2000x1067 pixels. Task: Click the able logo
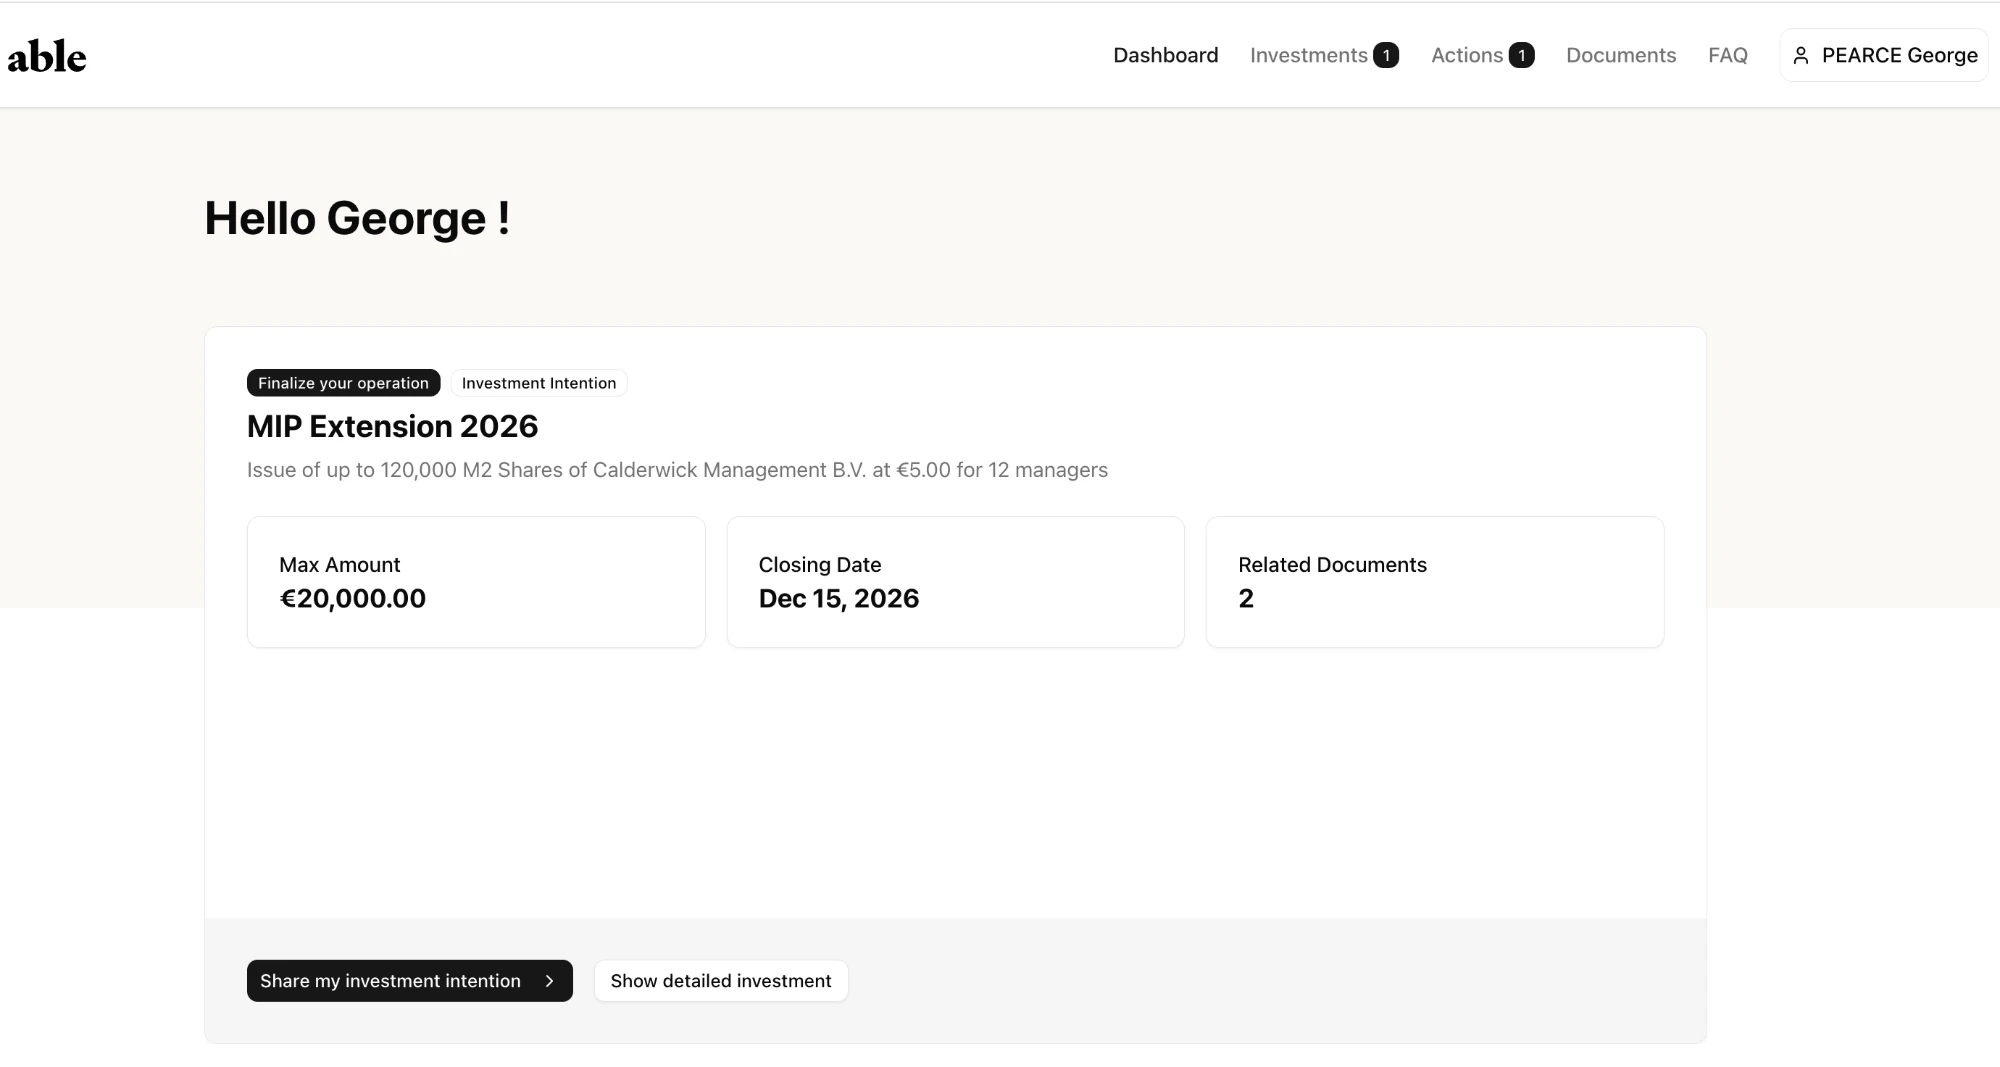pos(47,56)
